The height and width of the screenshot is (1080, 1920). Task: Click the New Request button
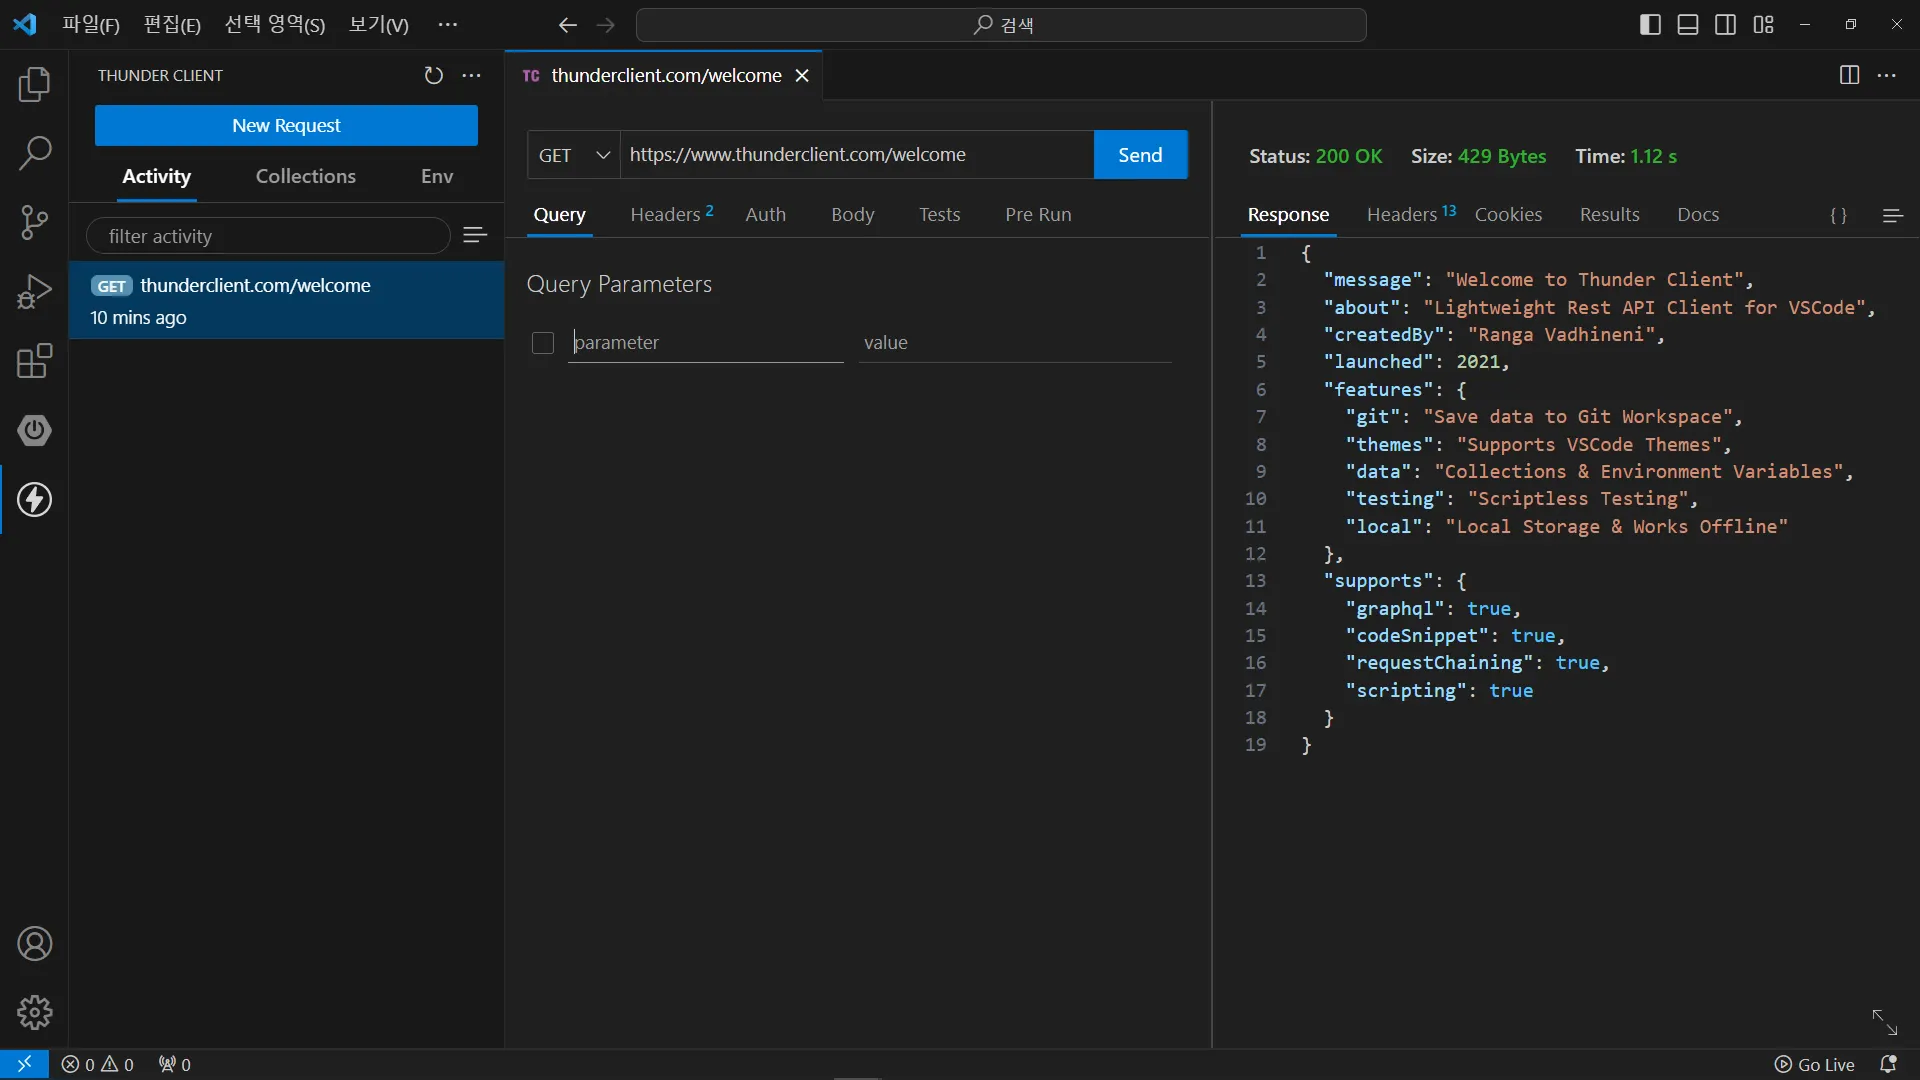286,126
